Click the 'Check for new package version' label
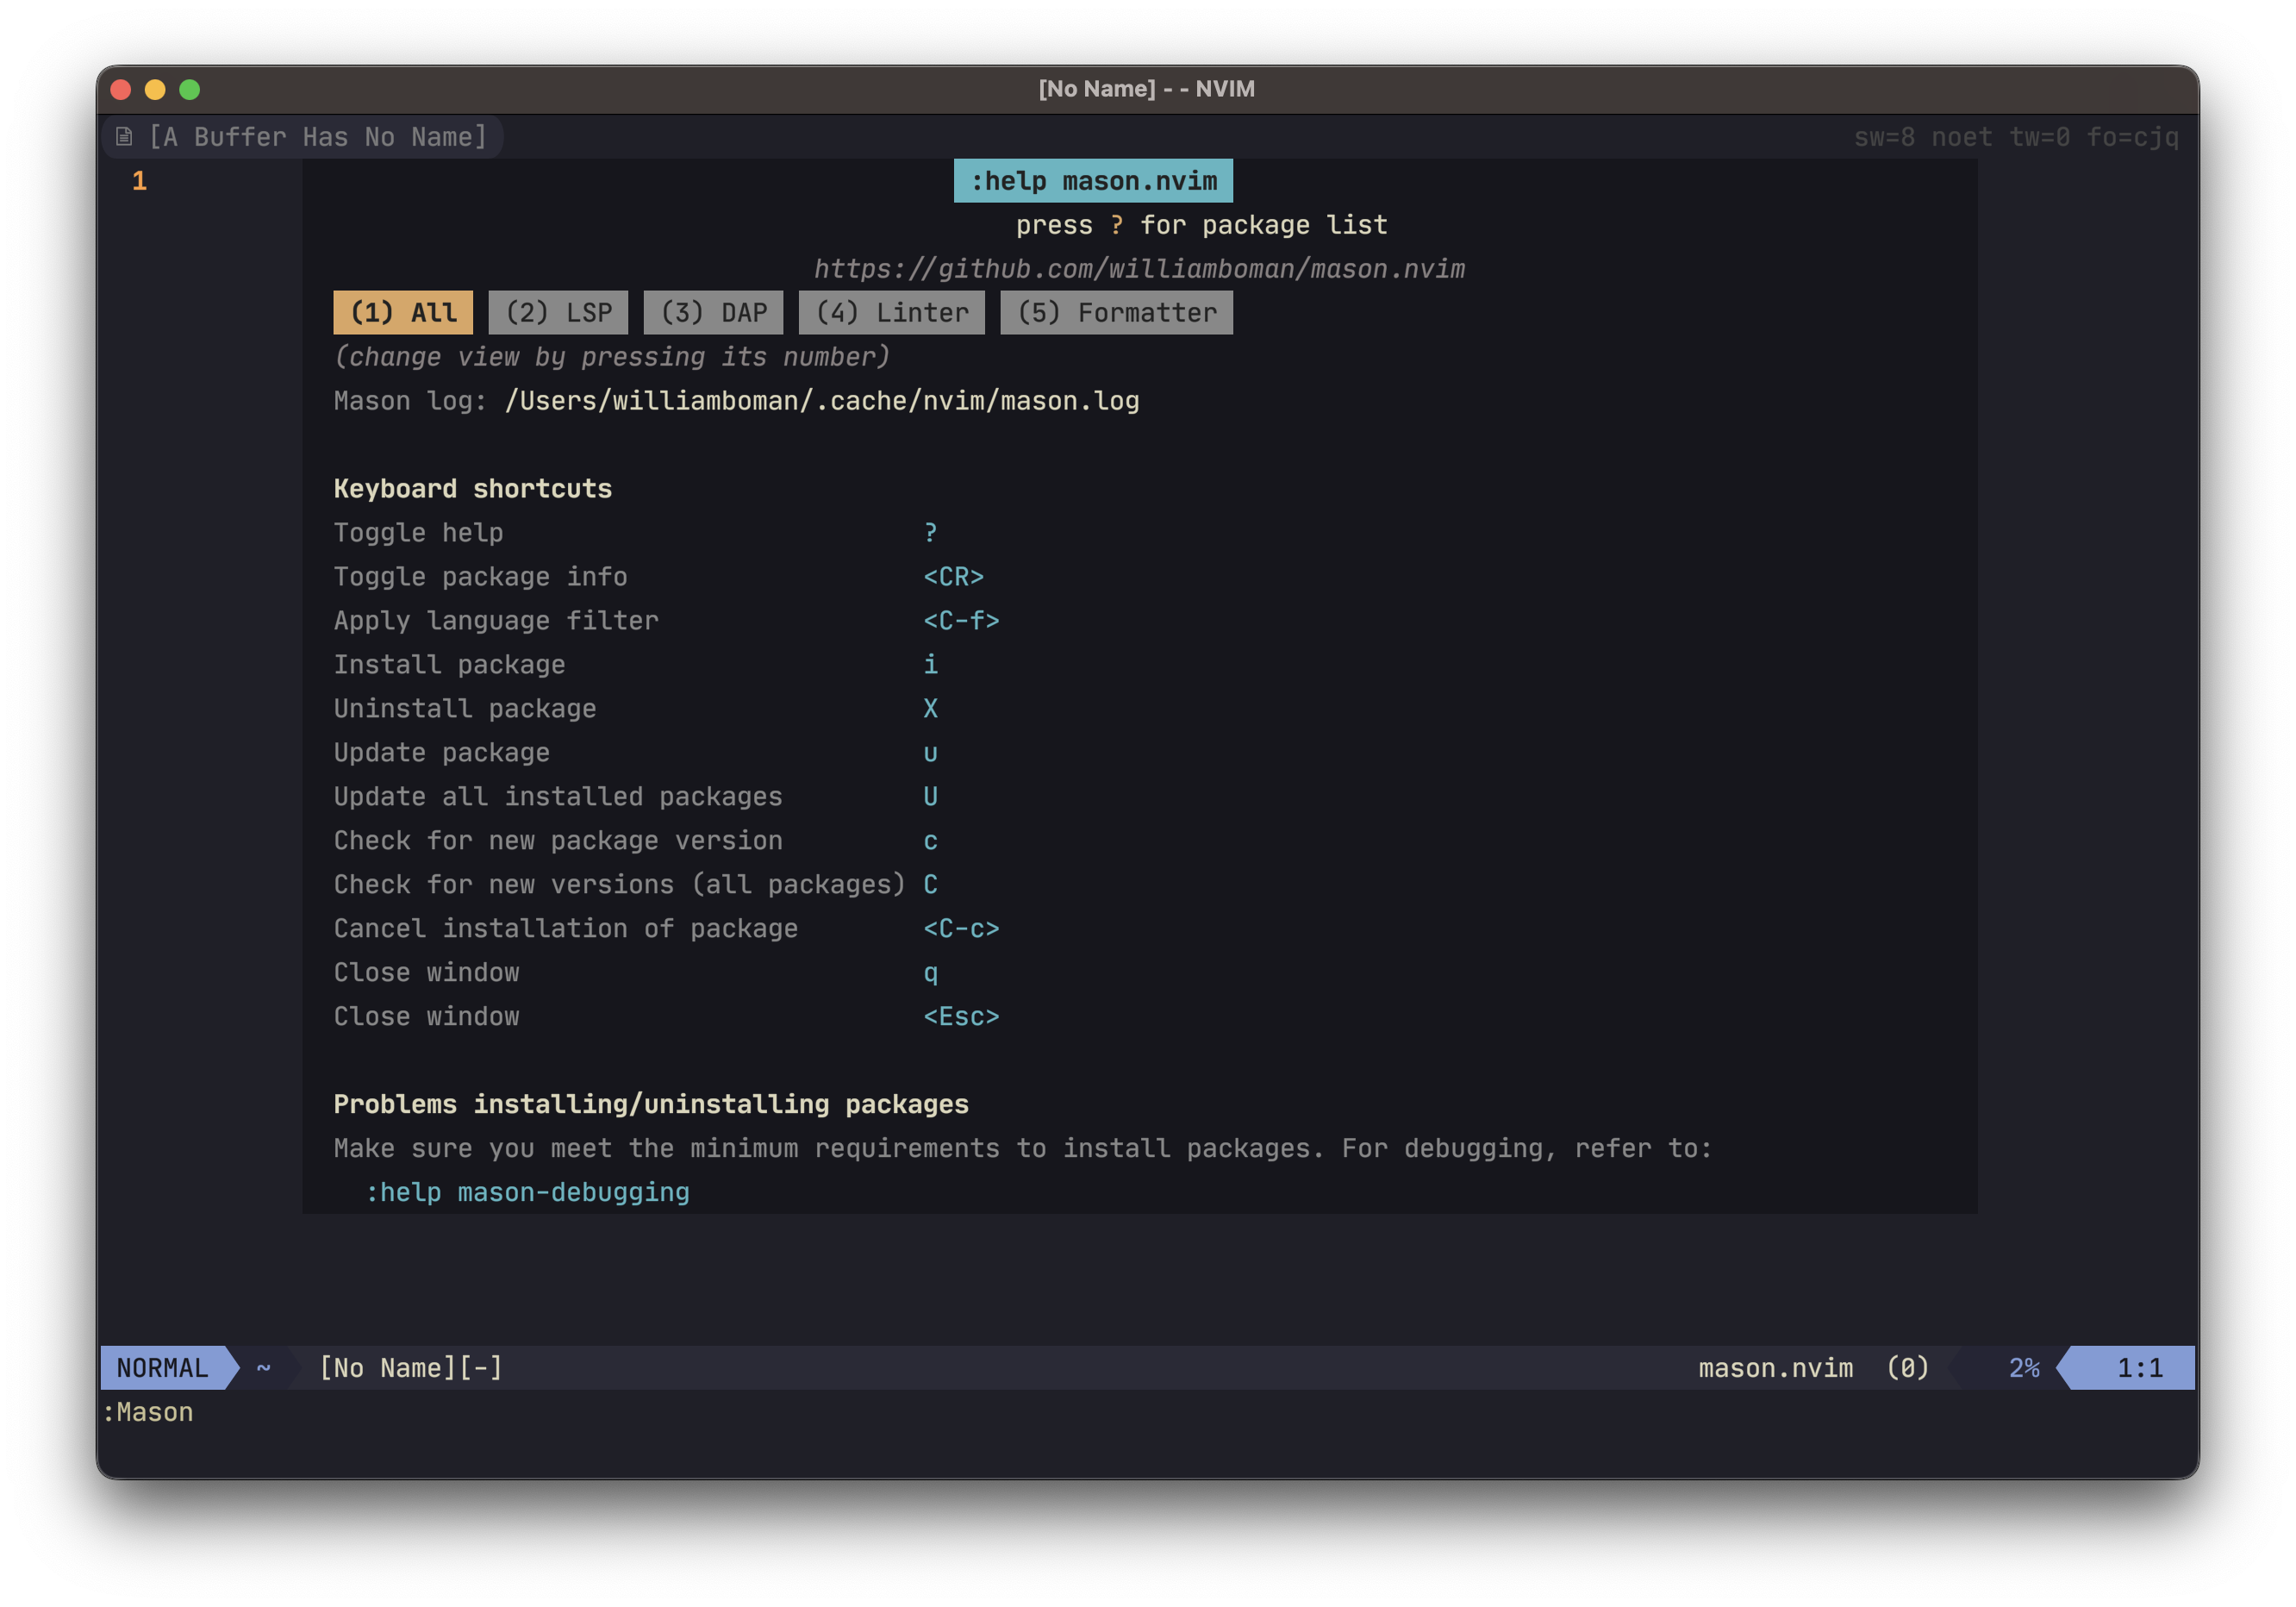This screenshot has height=1607, width=2296. pyautogui.click(x=559, y=841)
